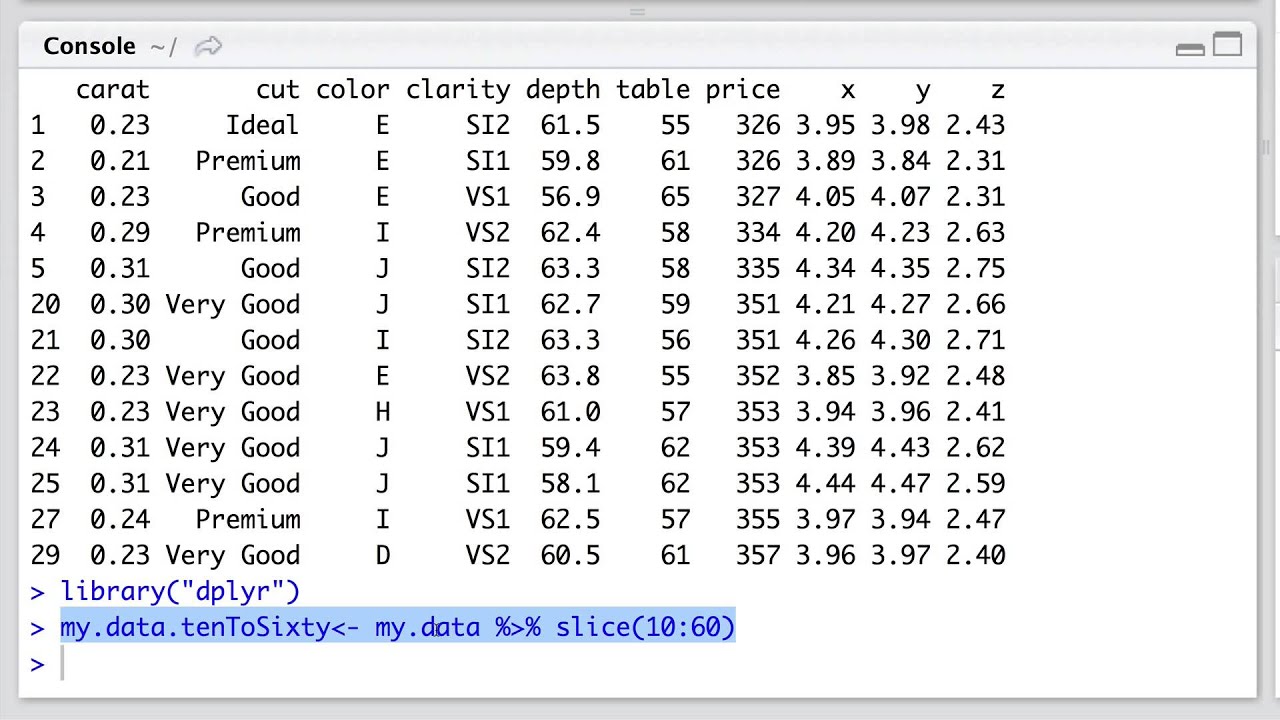Select the Console tab
The width and height of the screenshot is (1280, 720).
(x=89, y=46)
